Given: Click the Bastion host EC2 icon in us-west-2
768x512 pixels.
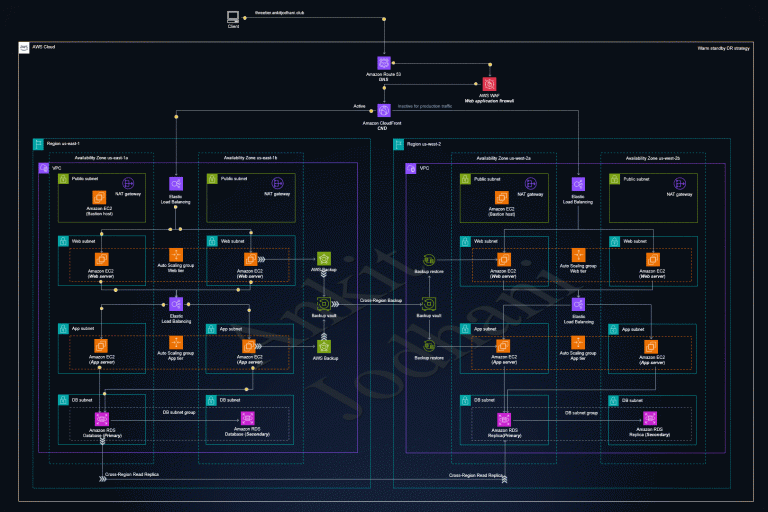Looking at the screenshot, I should tap(502, 198).
